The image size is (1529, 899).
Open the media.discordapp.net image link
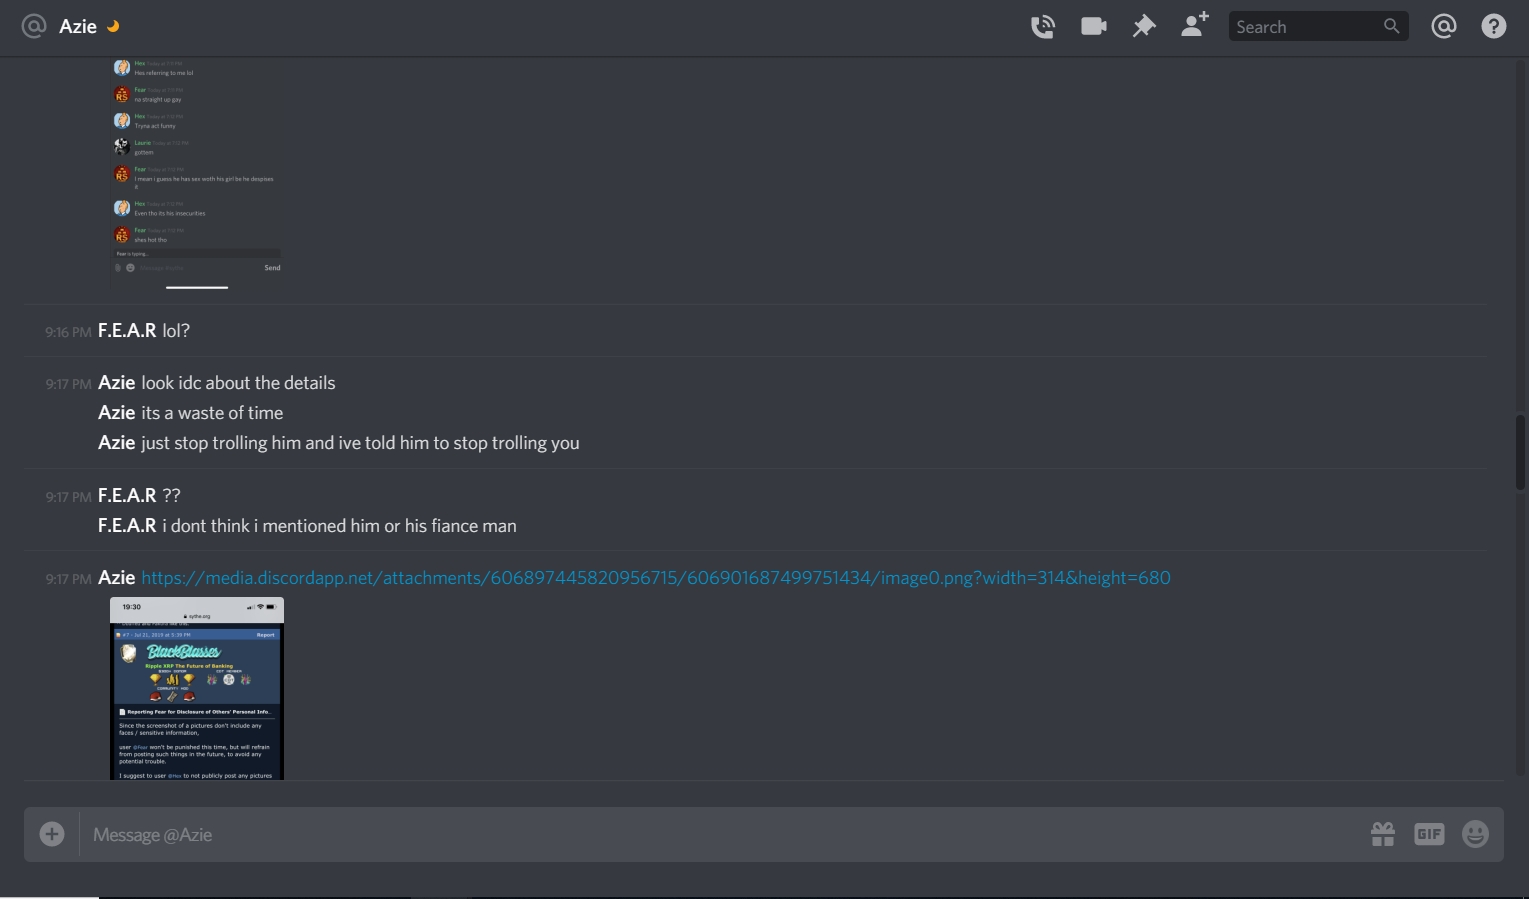tap(656, 578)
